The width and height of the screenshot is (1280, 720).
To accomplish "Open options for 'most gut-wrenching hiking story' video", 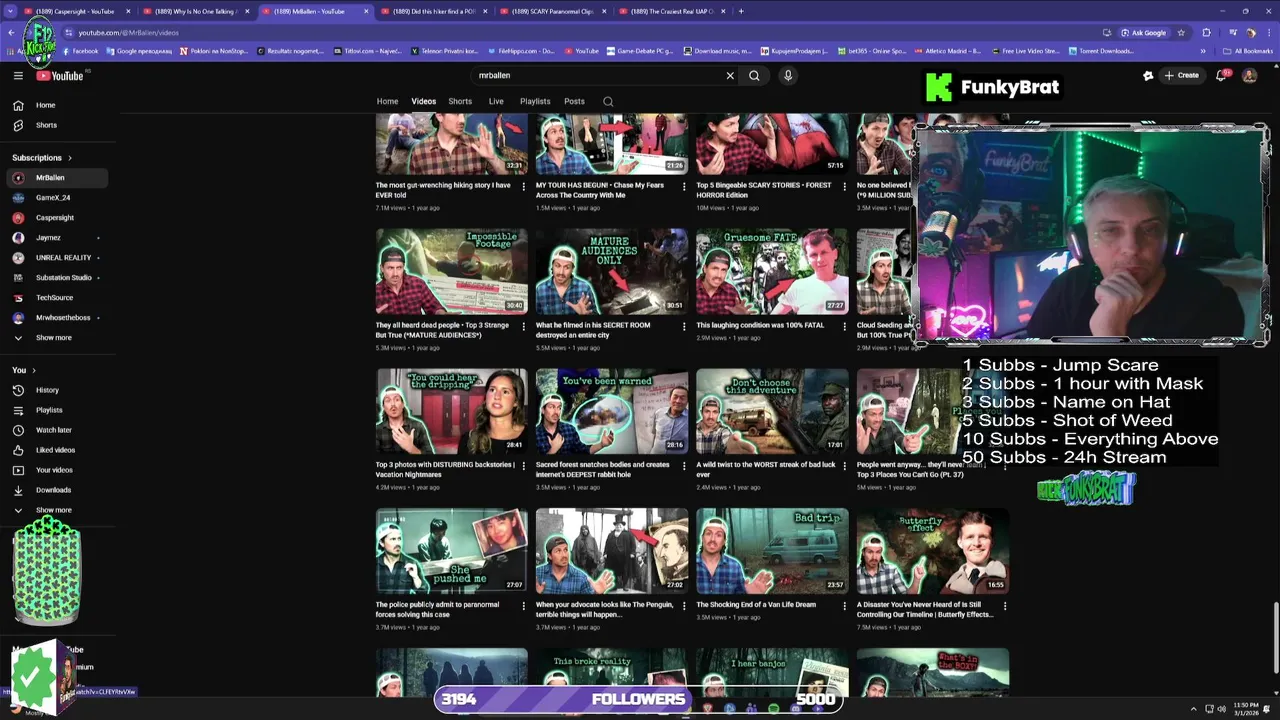I will click(x=523, y=186).
